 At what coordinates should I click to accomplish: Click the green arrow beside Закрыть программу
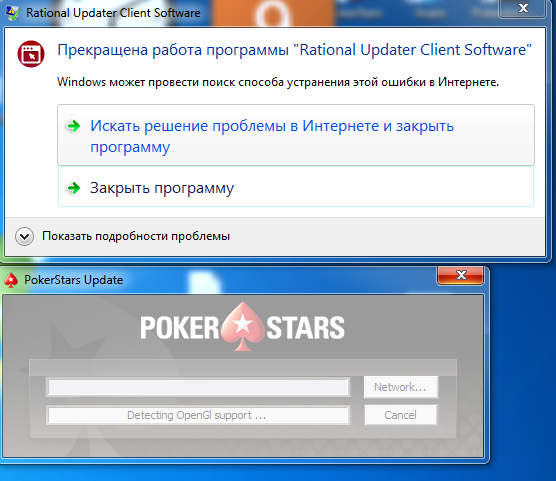pyautogui.click(x=74, y=188)
